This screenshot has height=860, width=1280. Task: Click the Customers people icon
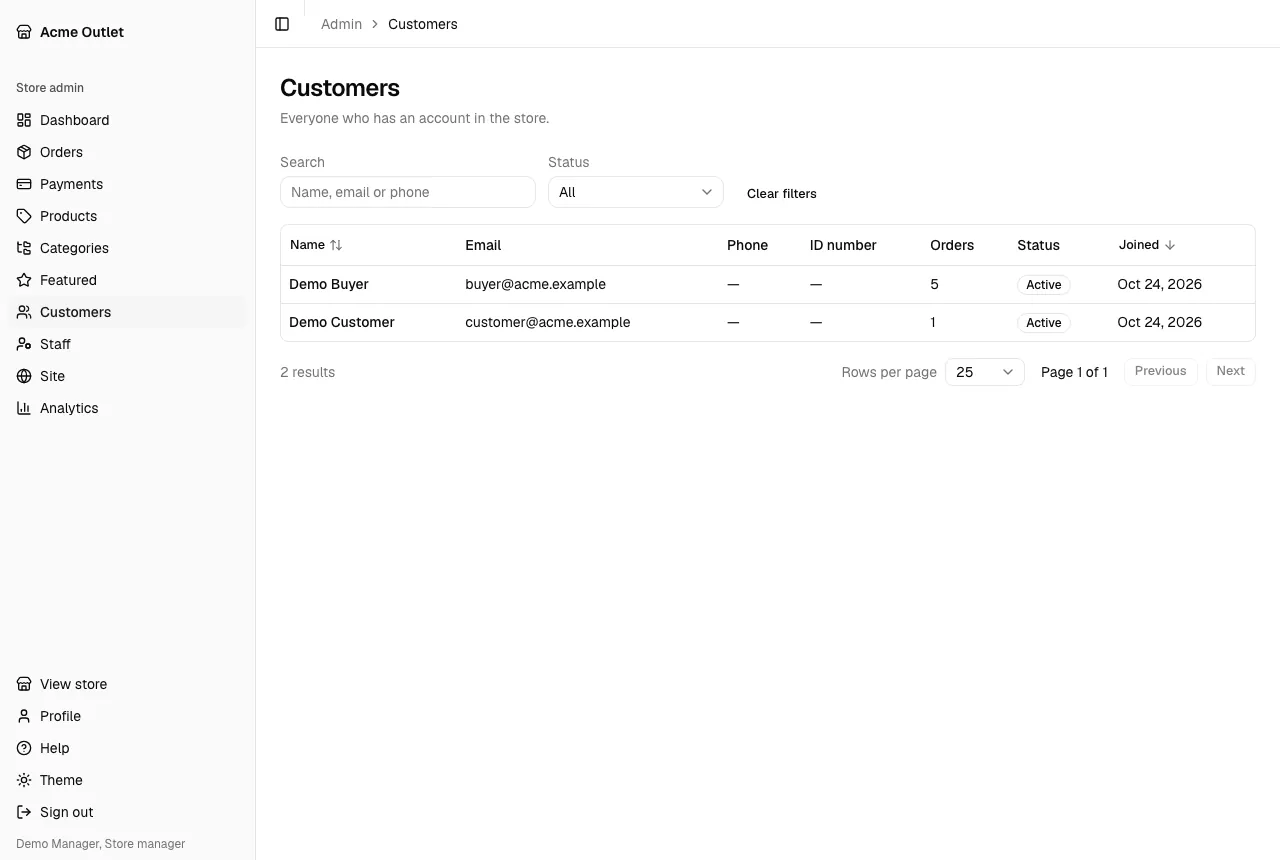(24, 312)
